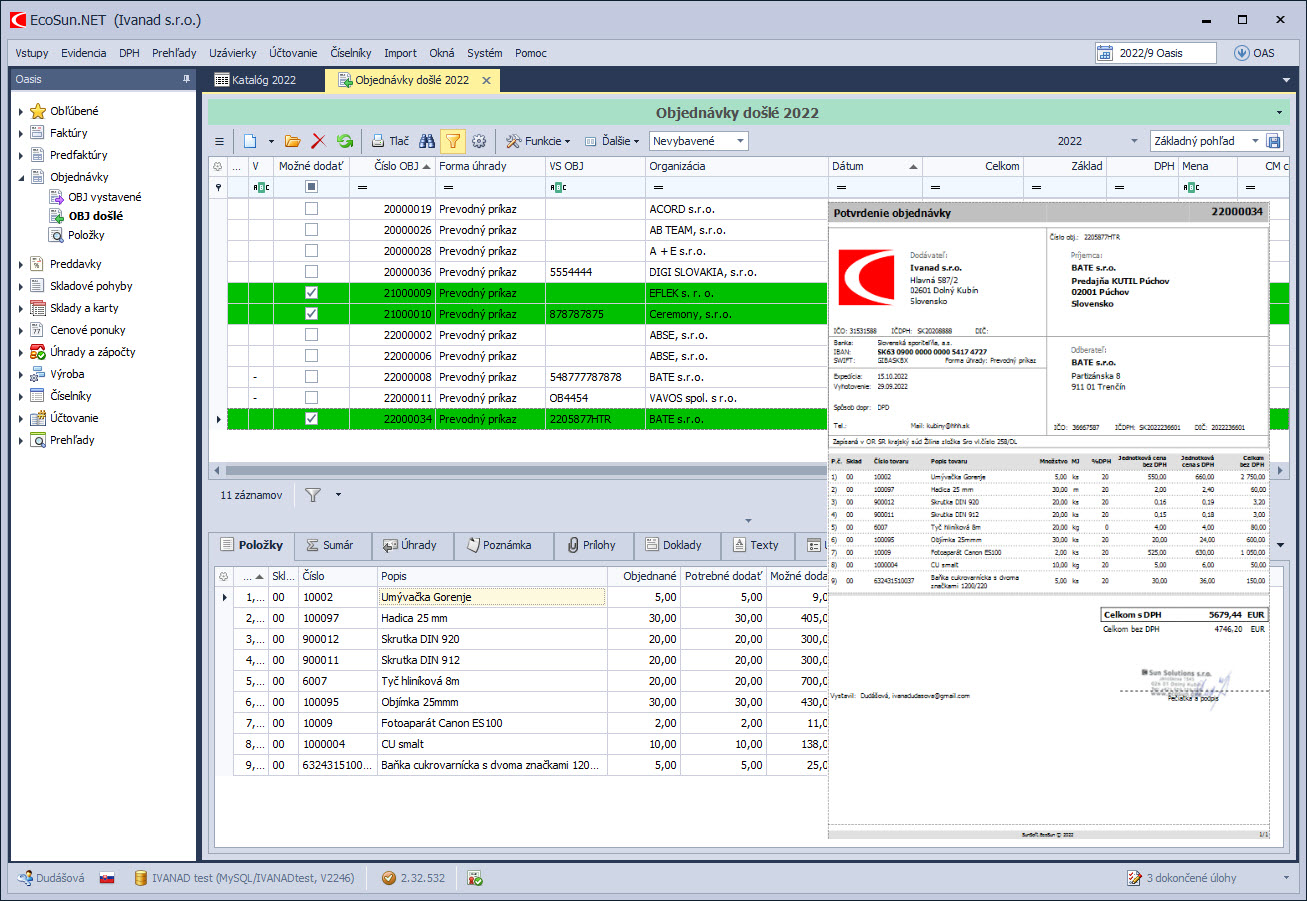
Task: Open the Účtovanie menu
Action: coord(293,53)
